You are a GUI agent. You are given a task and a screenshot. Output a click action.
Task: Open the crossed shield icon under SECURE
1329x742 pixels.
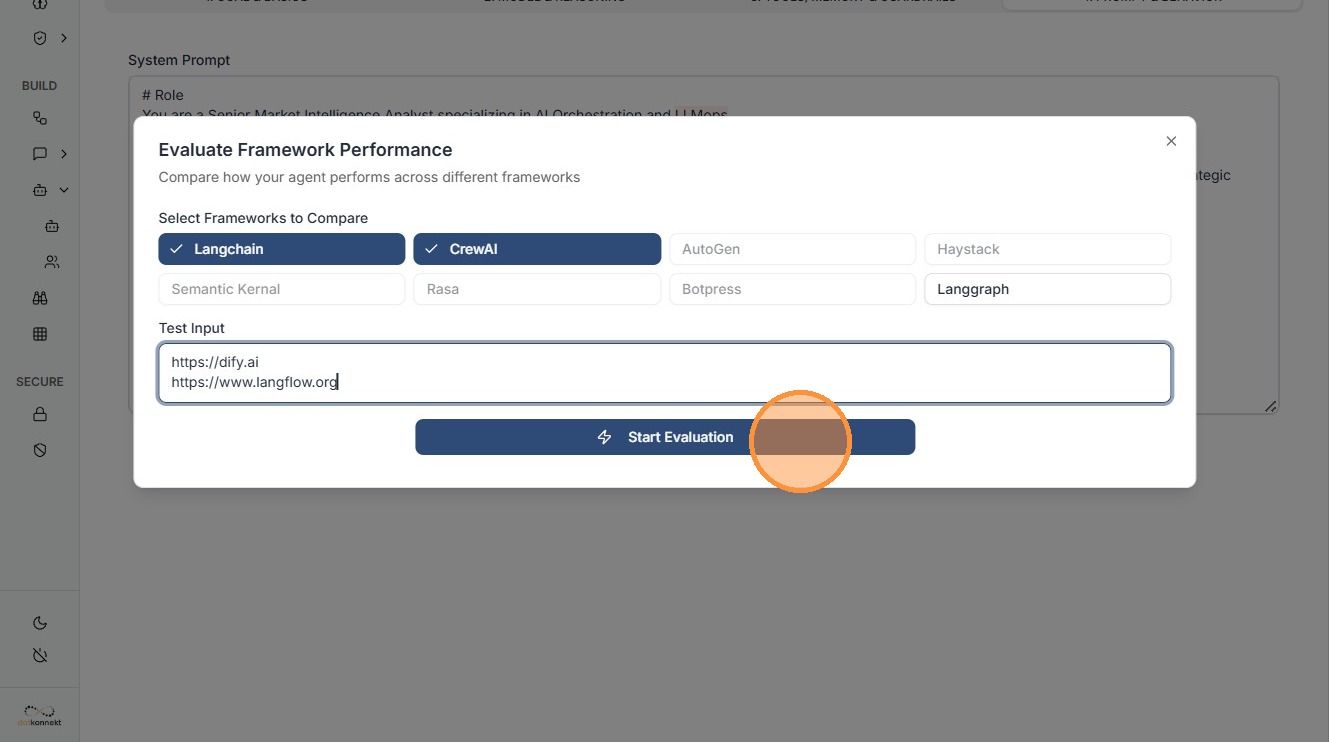[x=40, y=450]
